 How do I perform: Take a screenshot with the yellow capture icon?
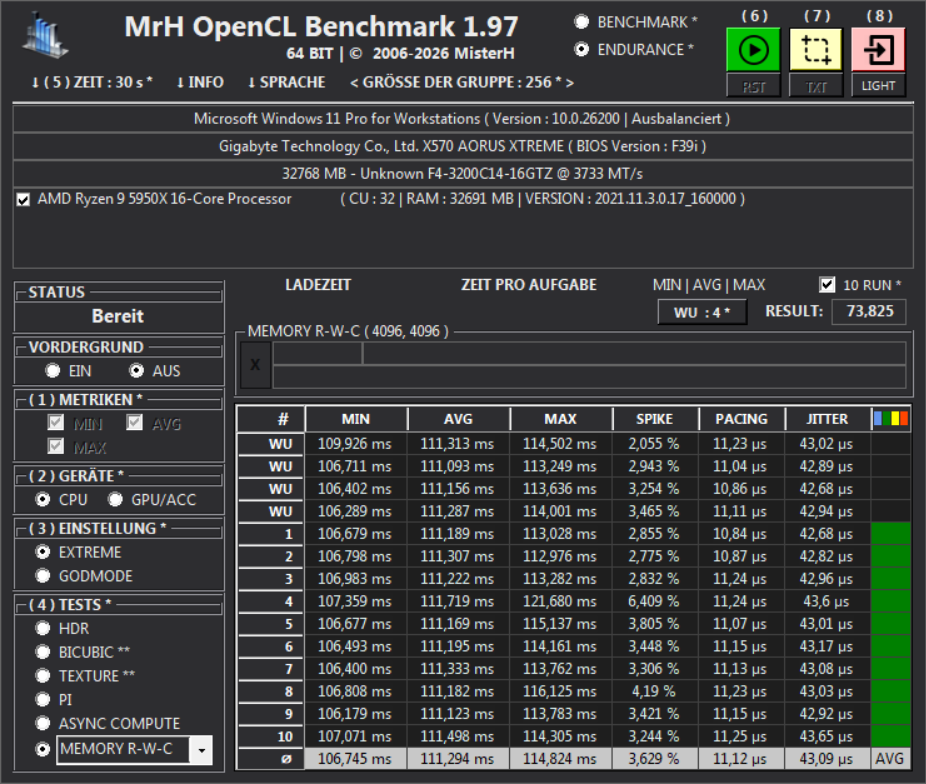[x=816, y=50]
